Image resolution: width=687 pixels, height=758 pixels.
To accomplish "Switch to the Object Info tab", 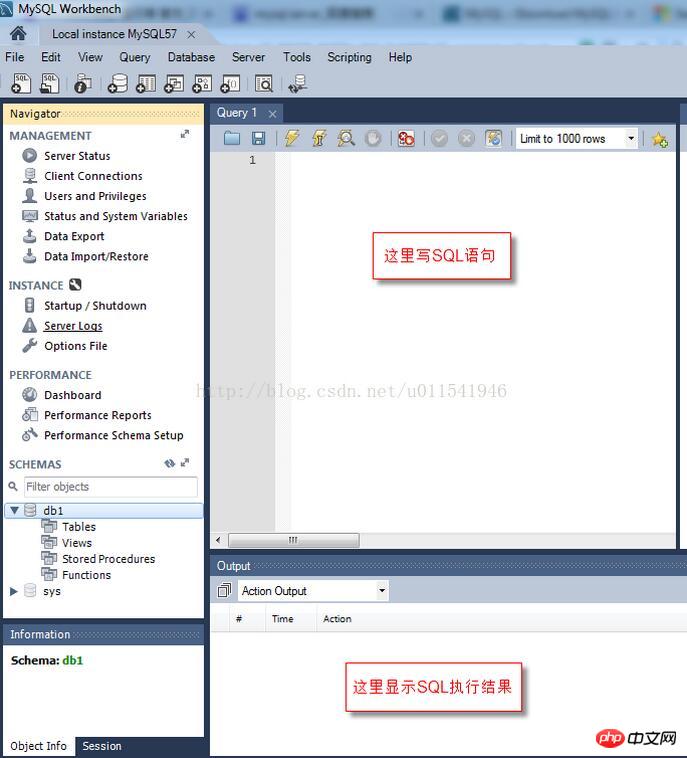I will click(39, 746).
